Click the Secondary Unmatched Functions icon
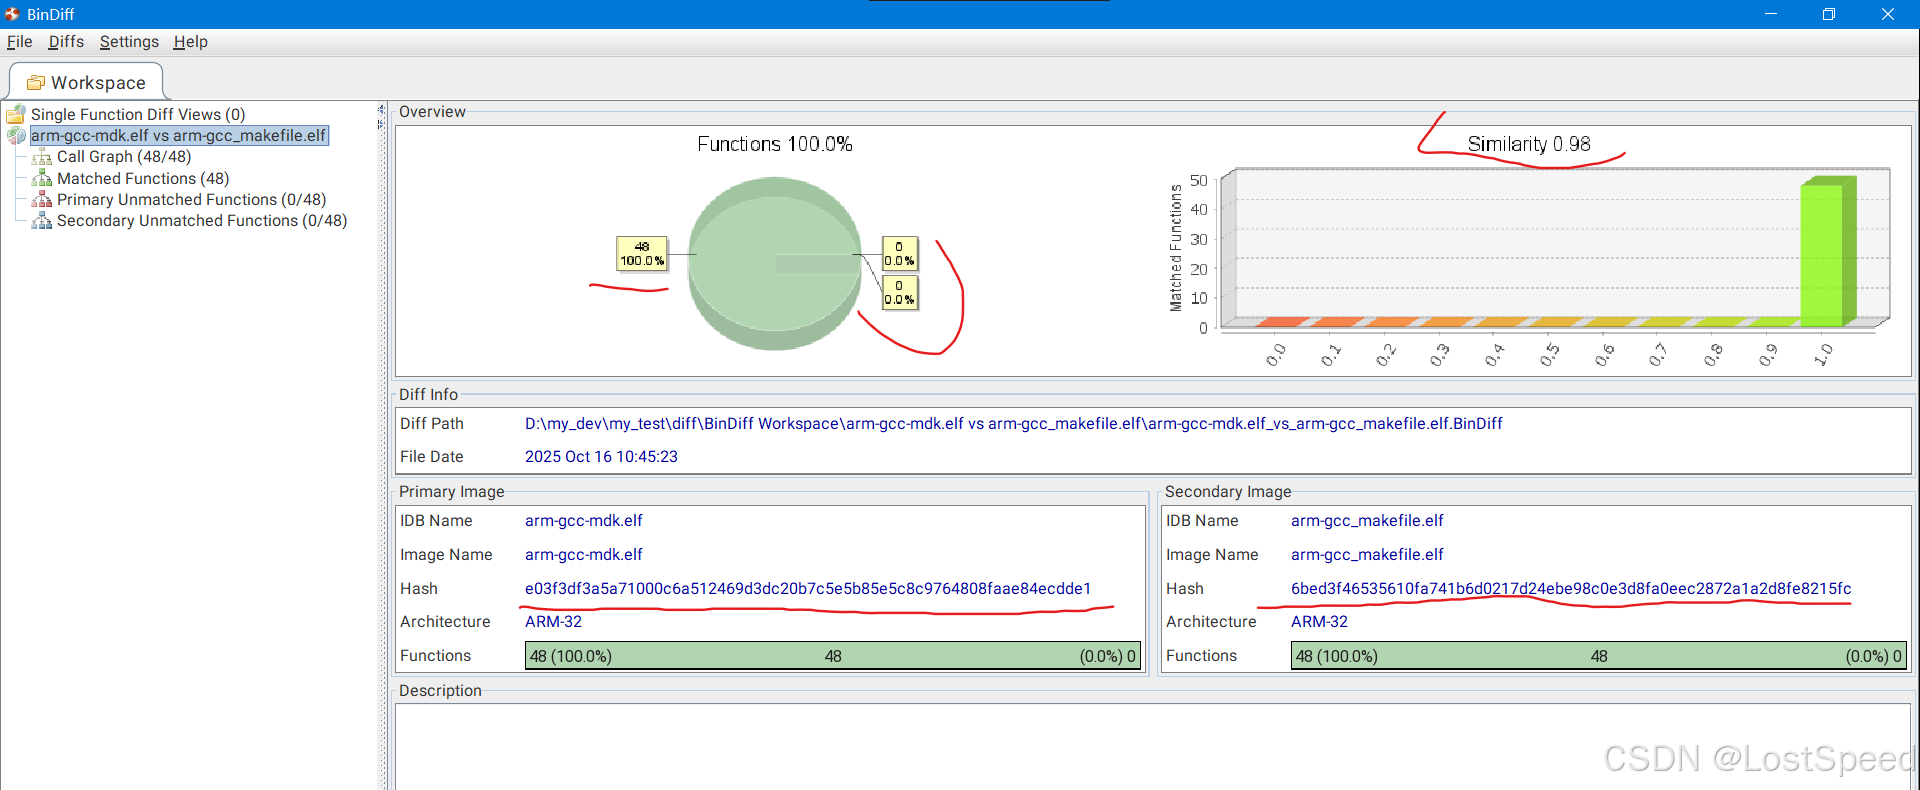The height and width of the screenshot is (790, 1920). (x=42, y=220)
